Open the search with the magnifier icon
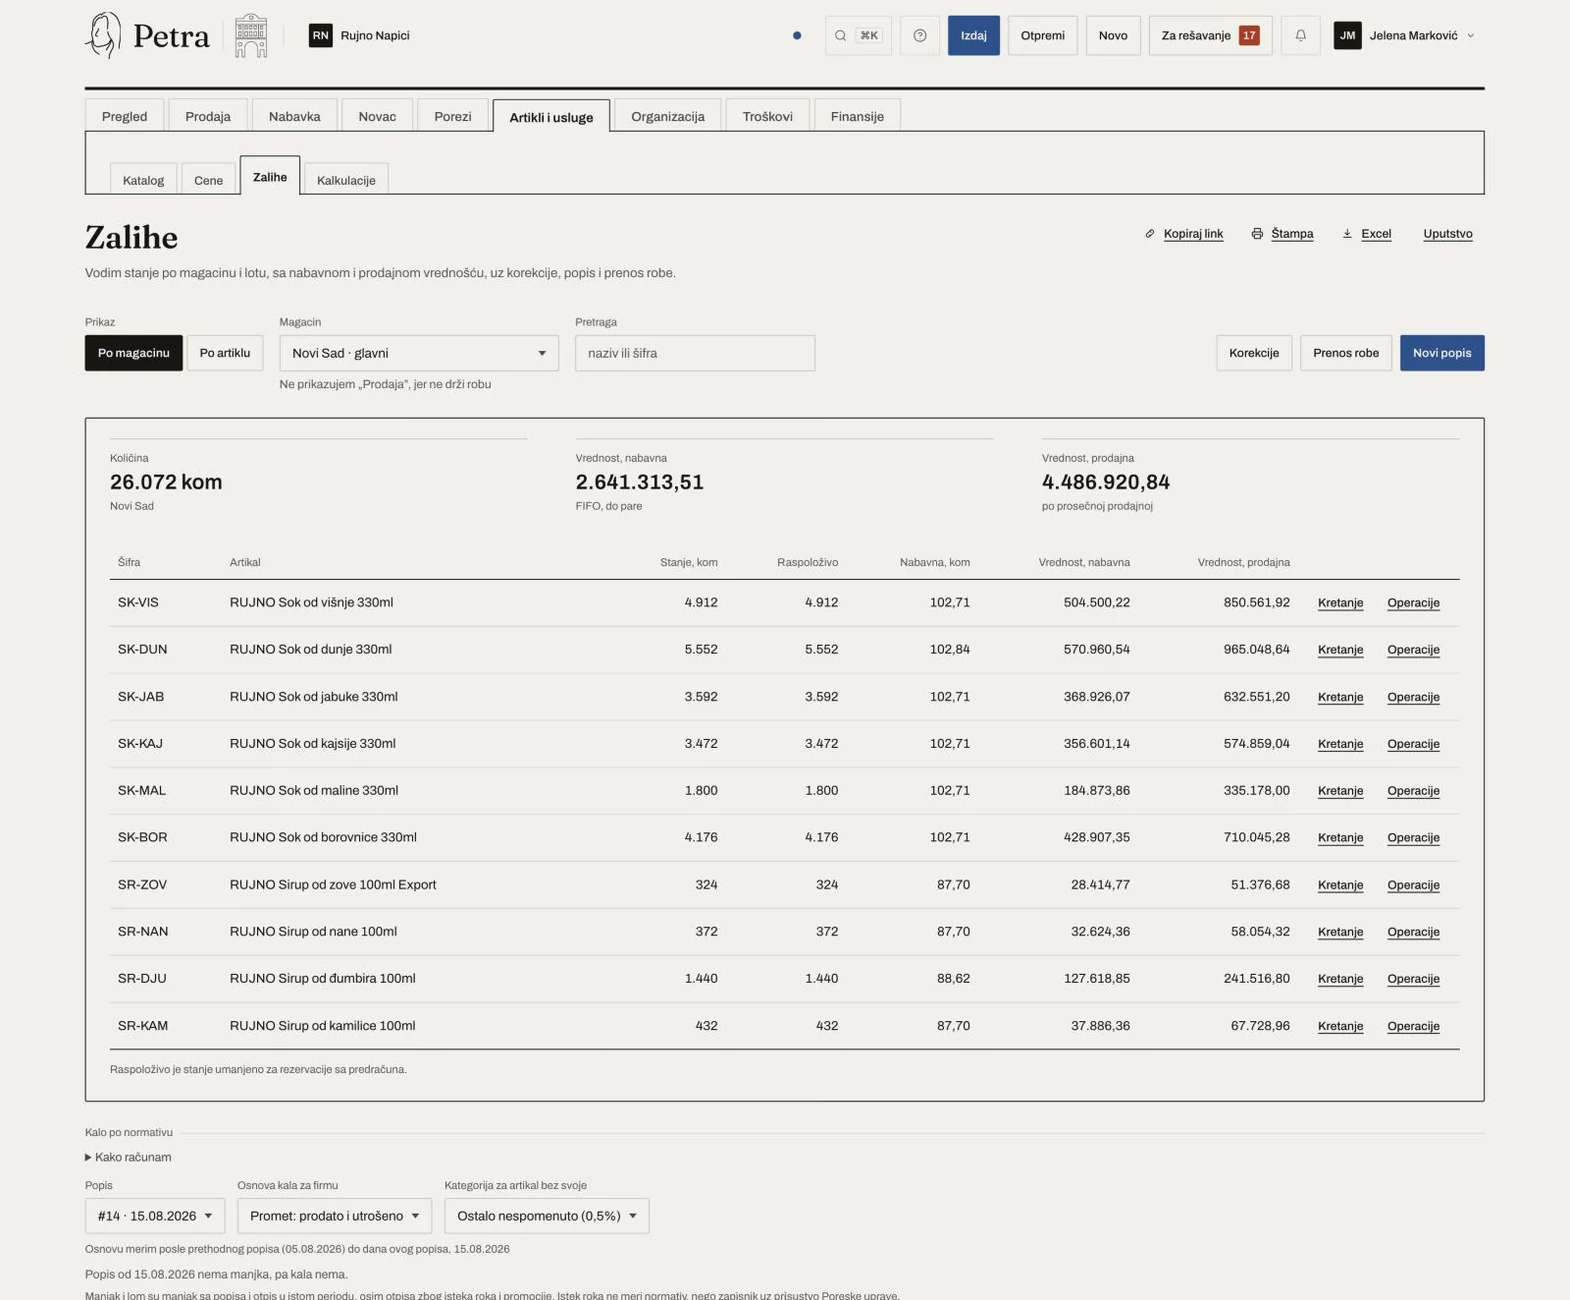 (x=840, y=36)
